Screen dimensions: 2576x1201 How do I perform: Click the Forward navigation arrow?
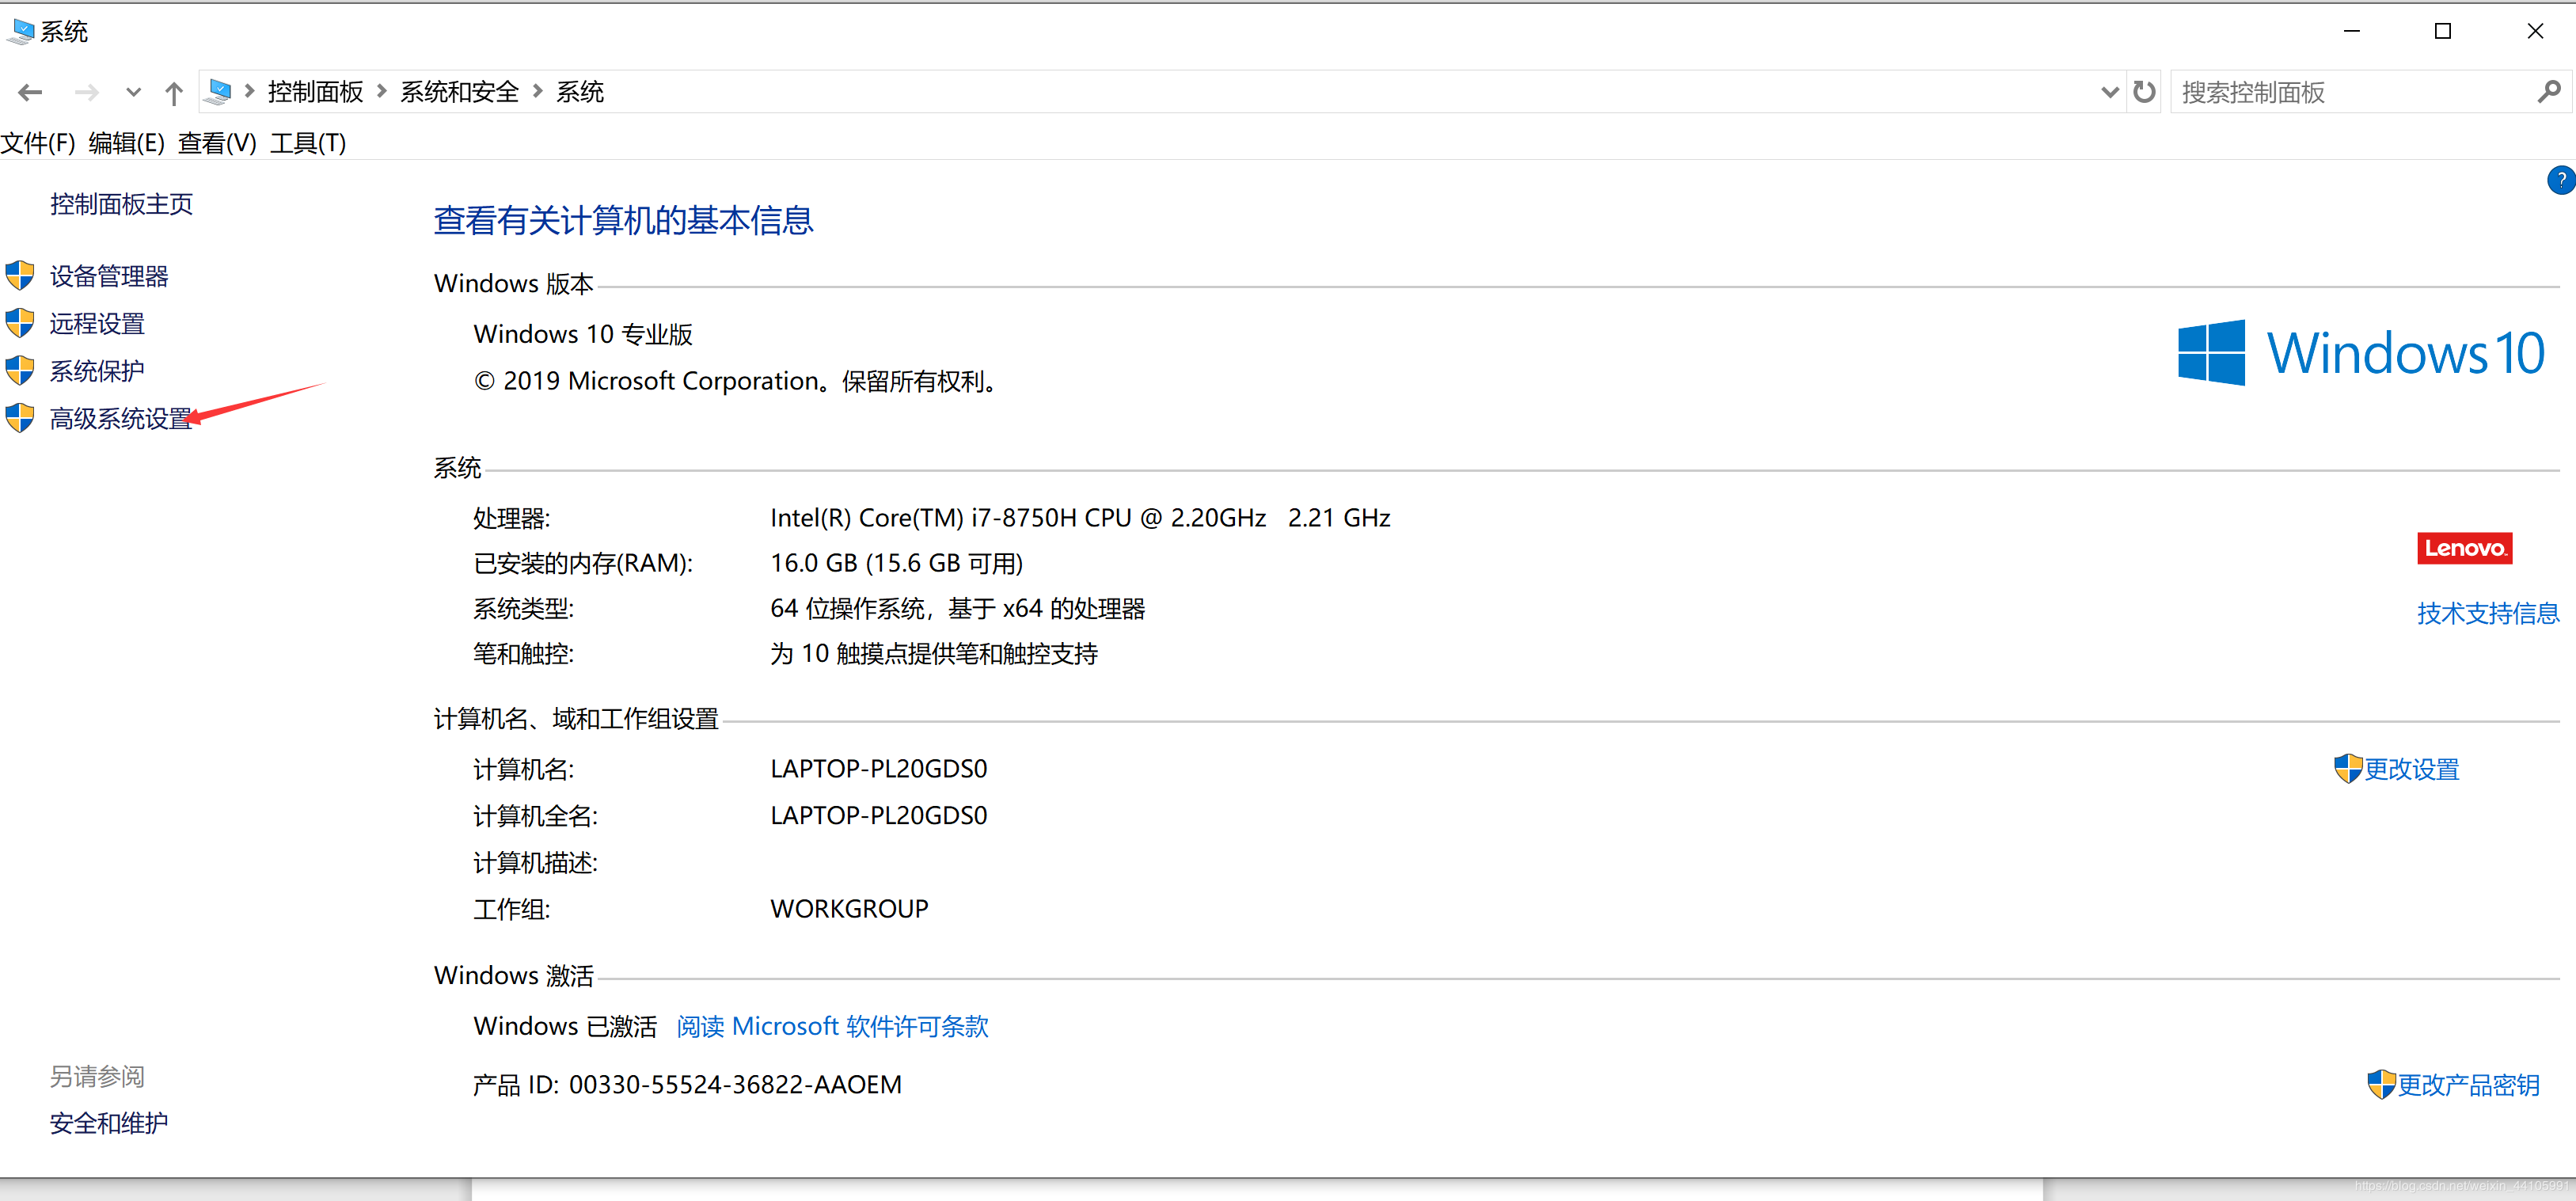pyautogui.click(x=86, y=93)
